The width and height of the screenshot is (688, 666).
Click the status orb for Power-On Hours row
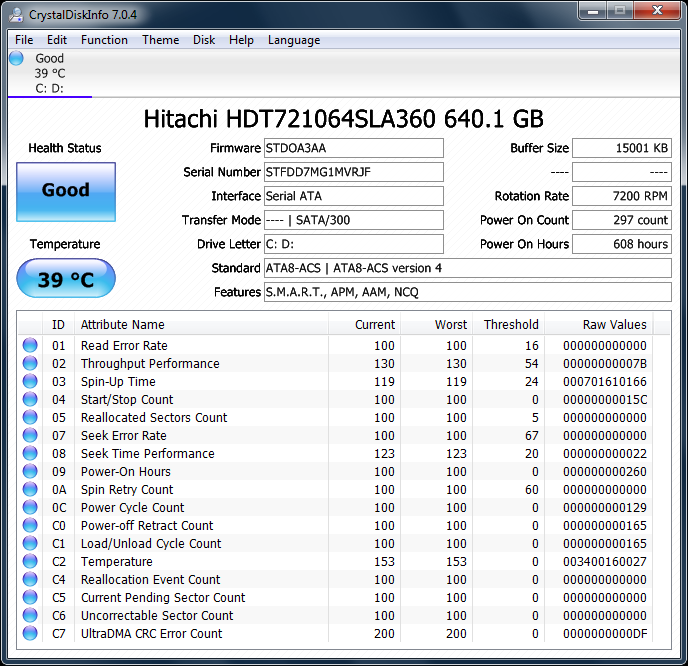point(30,472)
